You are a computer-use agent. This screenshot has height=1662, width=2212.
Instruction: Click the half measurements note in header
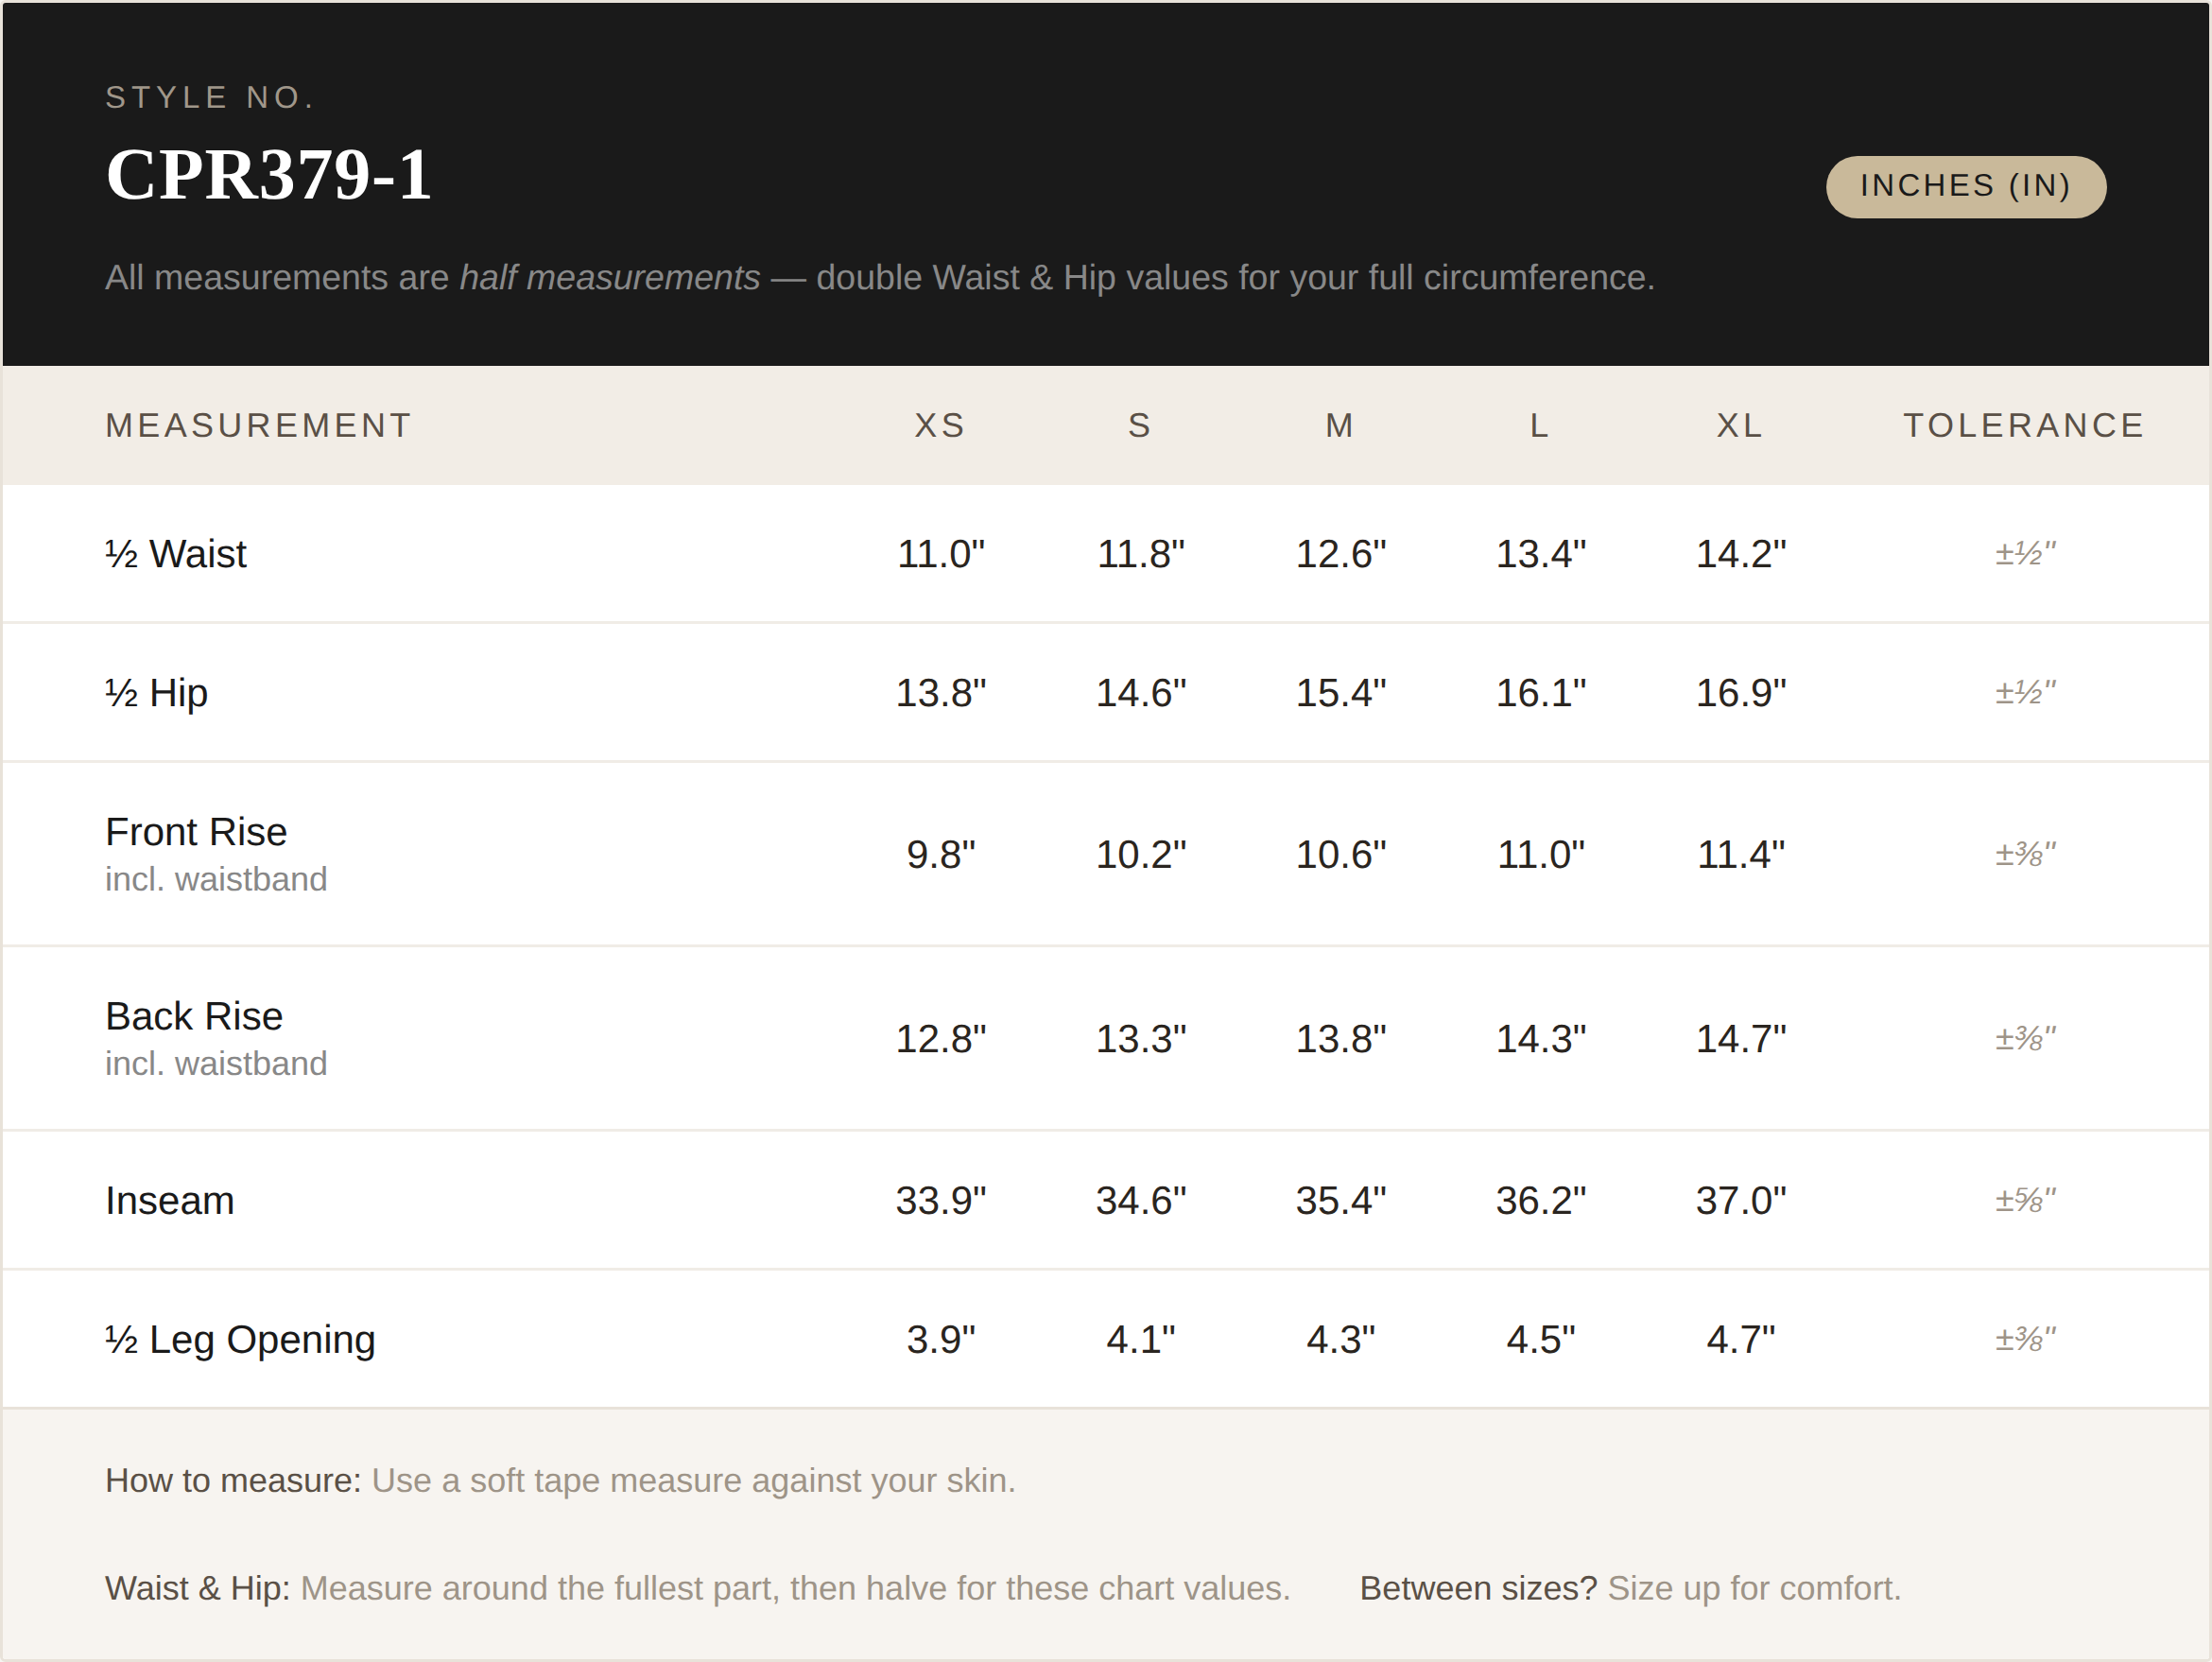(x=880, y=278)
